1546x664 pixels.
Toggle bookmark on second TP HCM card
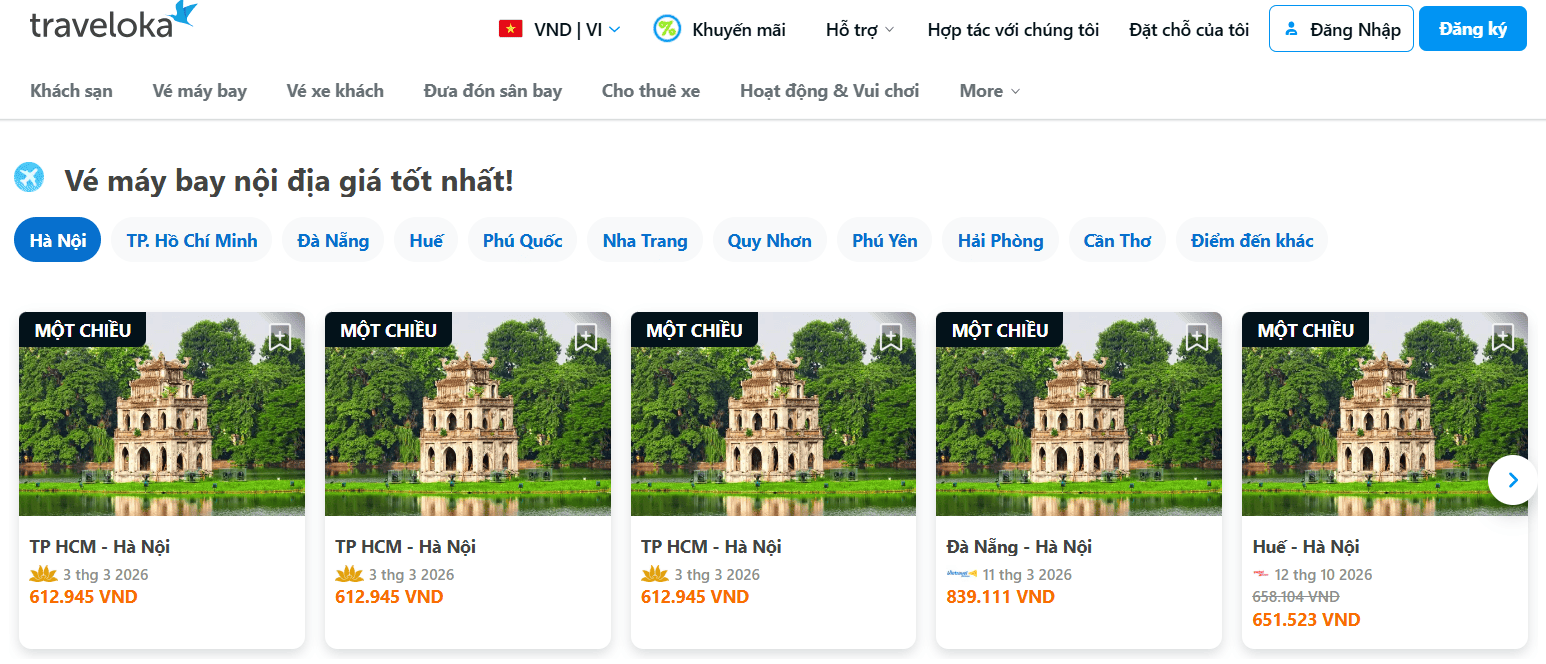click(x=586, y=338)
